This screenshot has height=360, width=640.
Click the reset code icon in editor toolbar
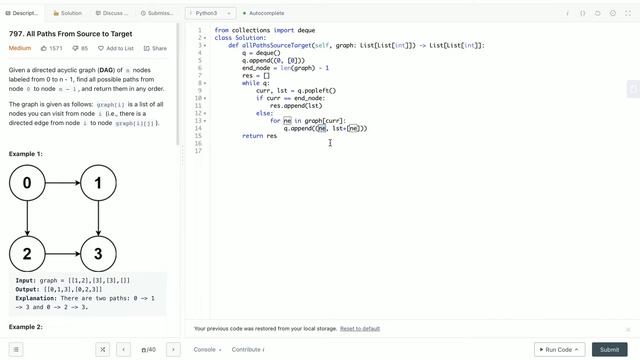[x=598, y=13]
